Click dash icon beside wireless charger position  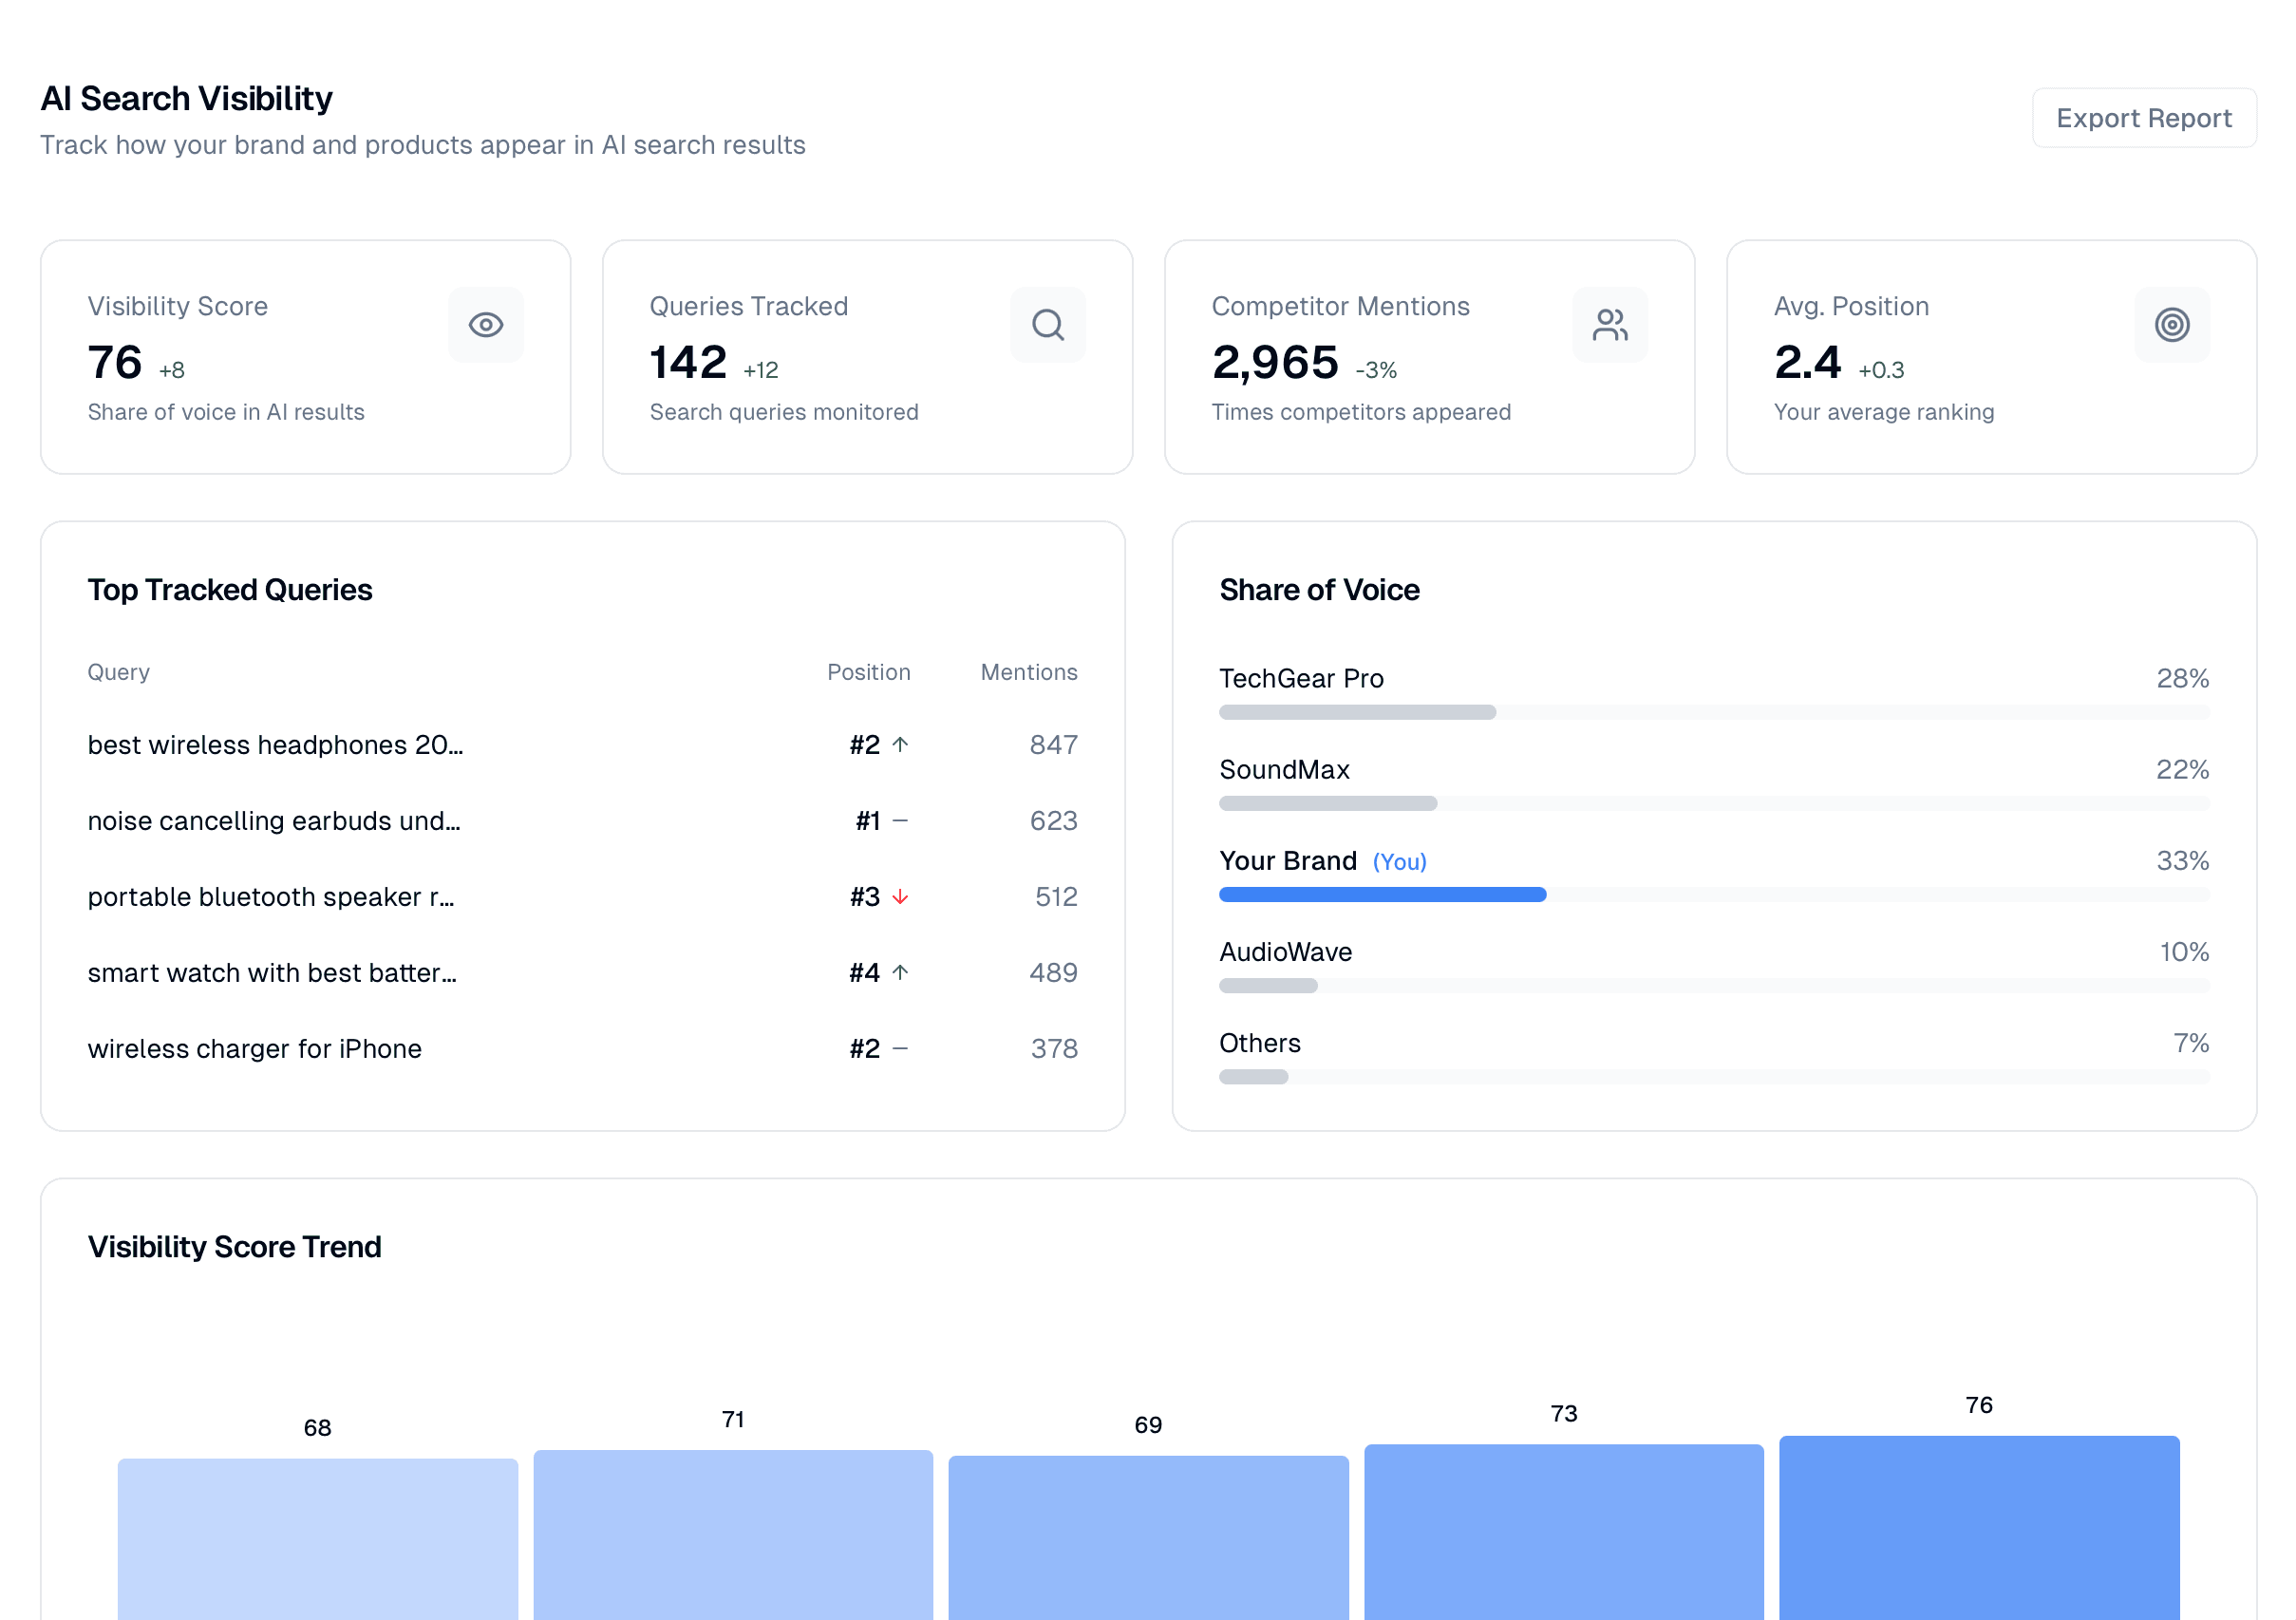900,1049
